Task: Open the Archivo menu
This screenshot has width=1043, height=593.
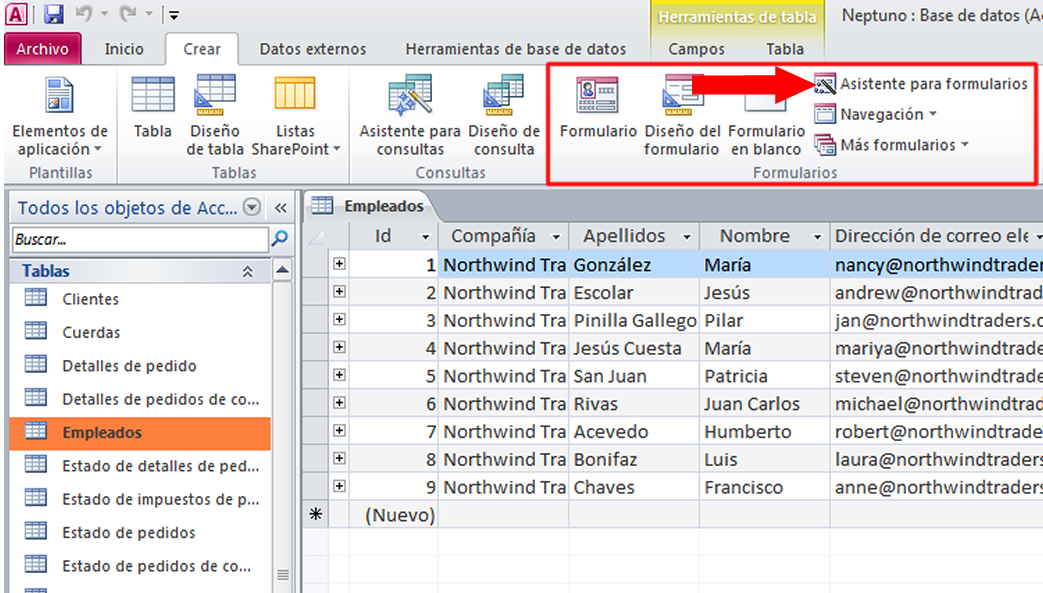Action: click(x=42, y=48)
